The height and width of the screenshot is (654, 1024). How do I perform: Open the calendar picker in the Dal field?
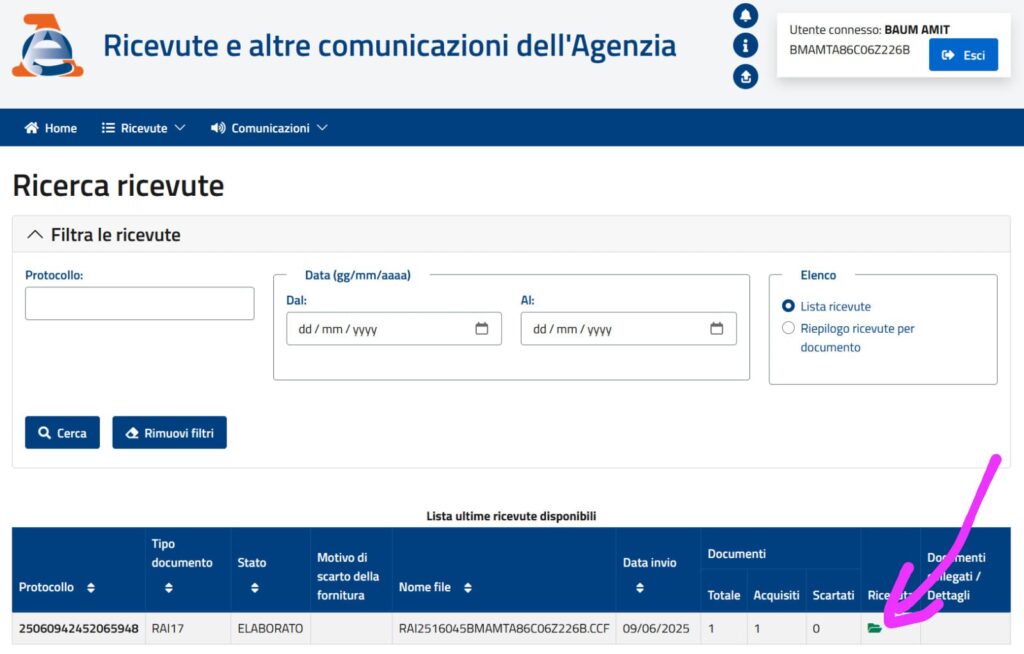point(481,328)
